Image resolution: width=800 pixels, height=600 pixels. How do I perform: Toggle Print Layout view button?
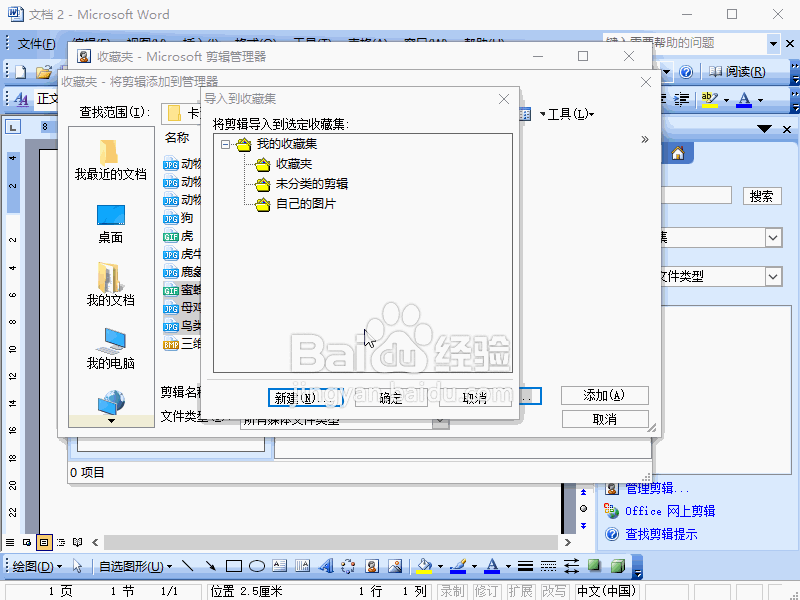coord(44,542)
